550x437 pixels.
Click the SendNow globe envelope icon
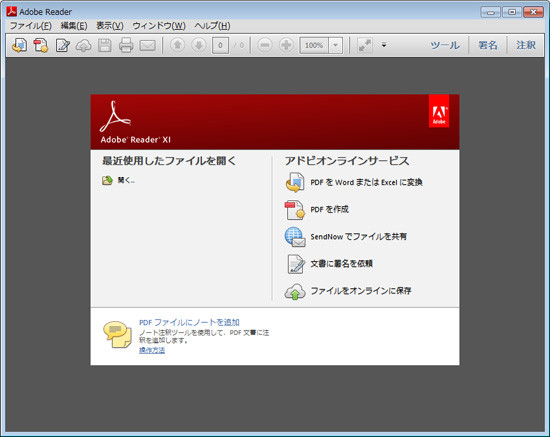[295, 237]
